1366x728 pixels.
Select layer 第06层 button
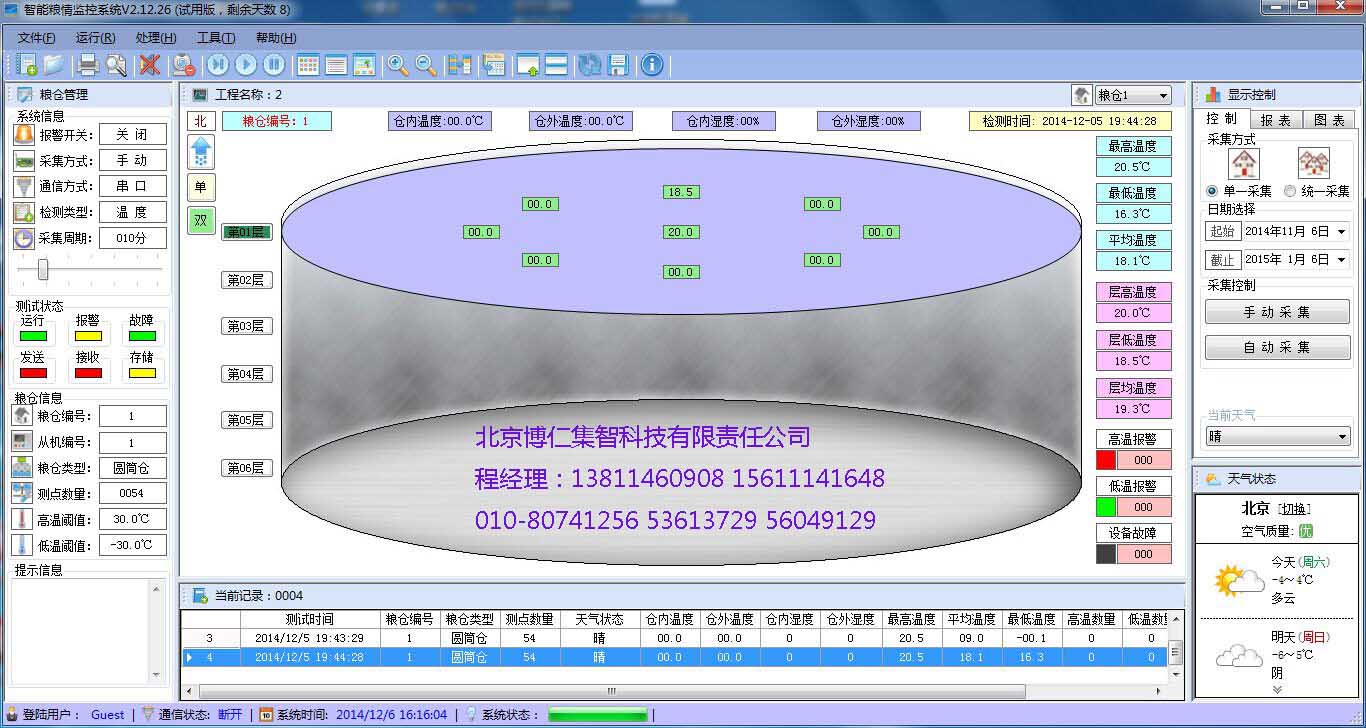247,468
